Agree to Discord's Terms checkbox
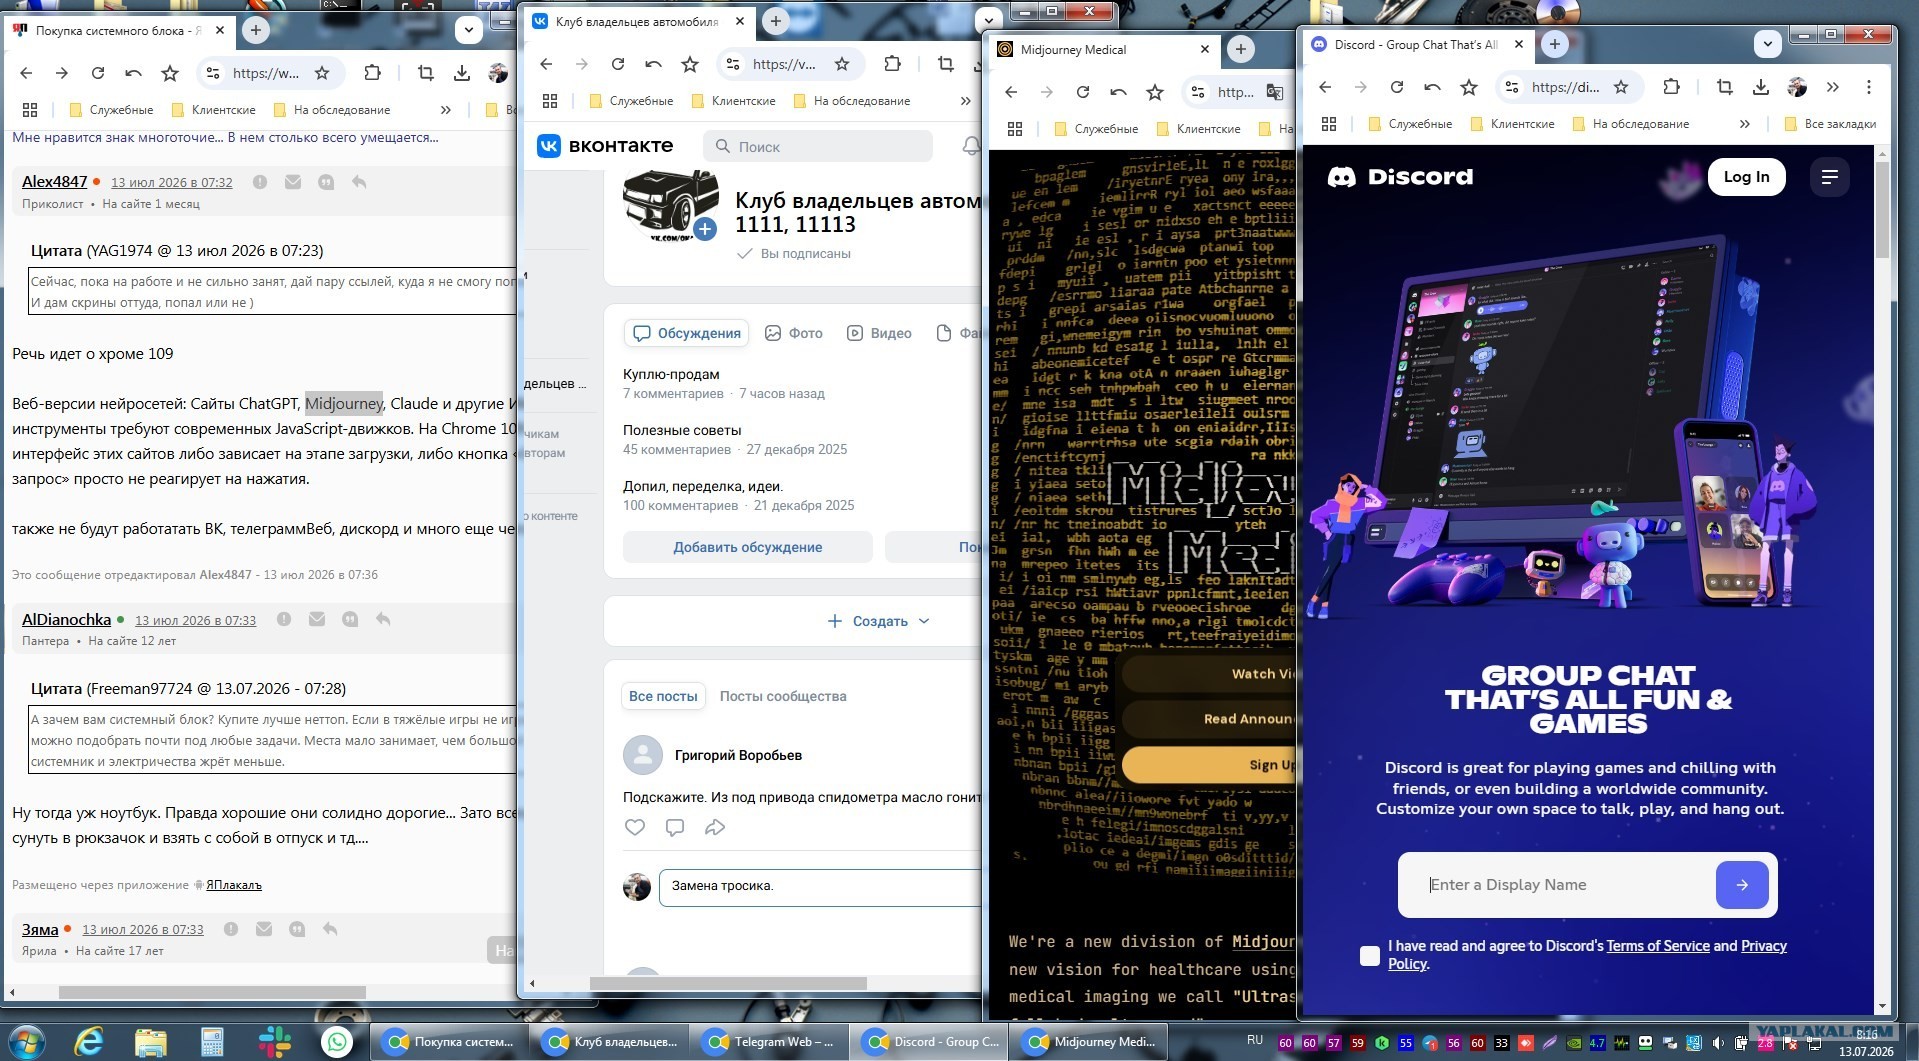This screenshot has height=1061, width=1919. 1370,955
